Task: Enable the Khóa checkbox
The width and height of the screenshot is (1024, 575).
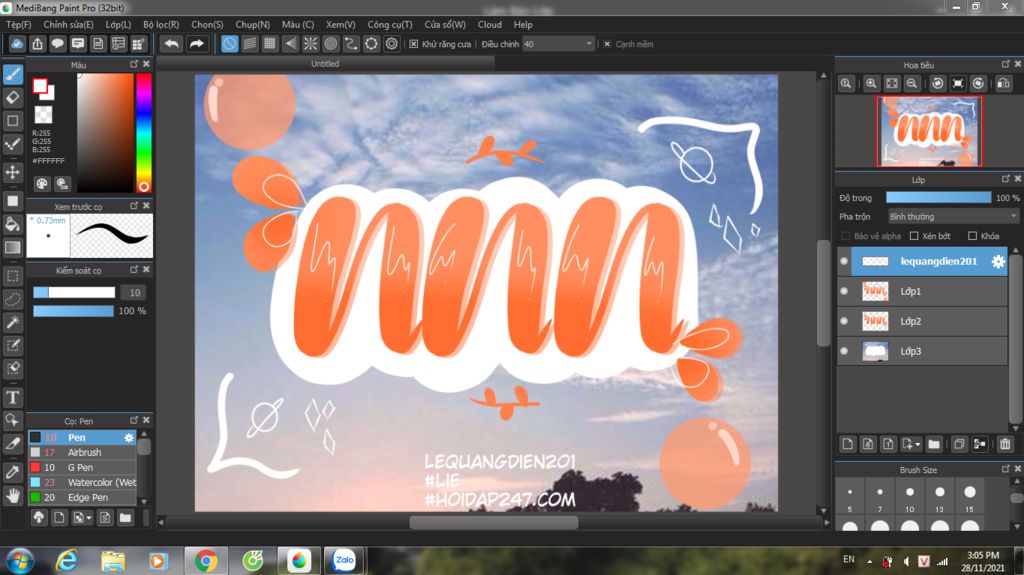Action: point(972,236)
